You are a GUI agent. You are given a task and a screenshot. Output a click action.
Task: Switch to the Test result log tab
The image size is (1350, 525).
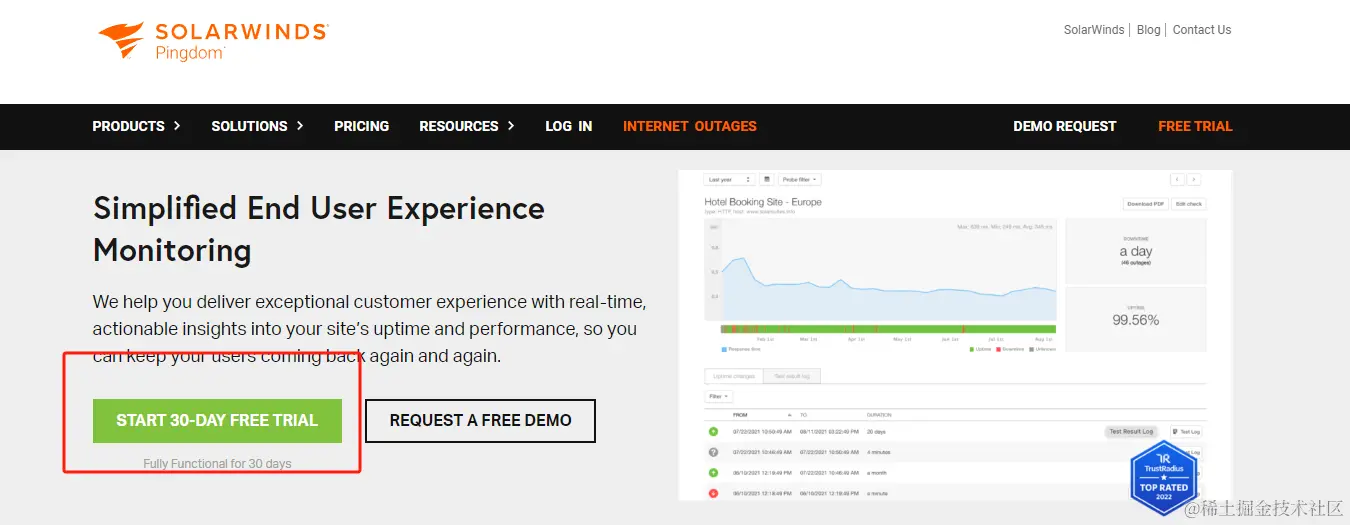792,376
